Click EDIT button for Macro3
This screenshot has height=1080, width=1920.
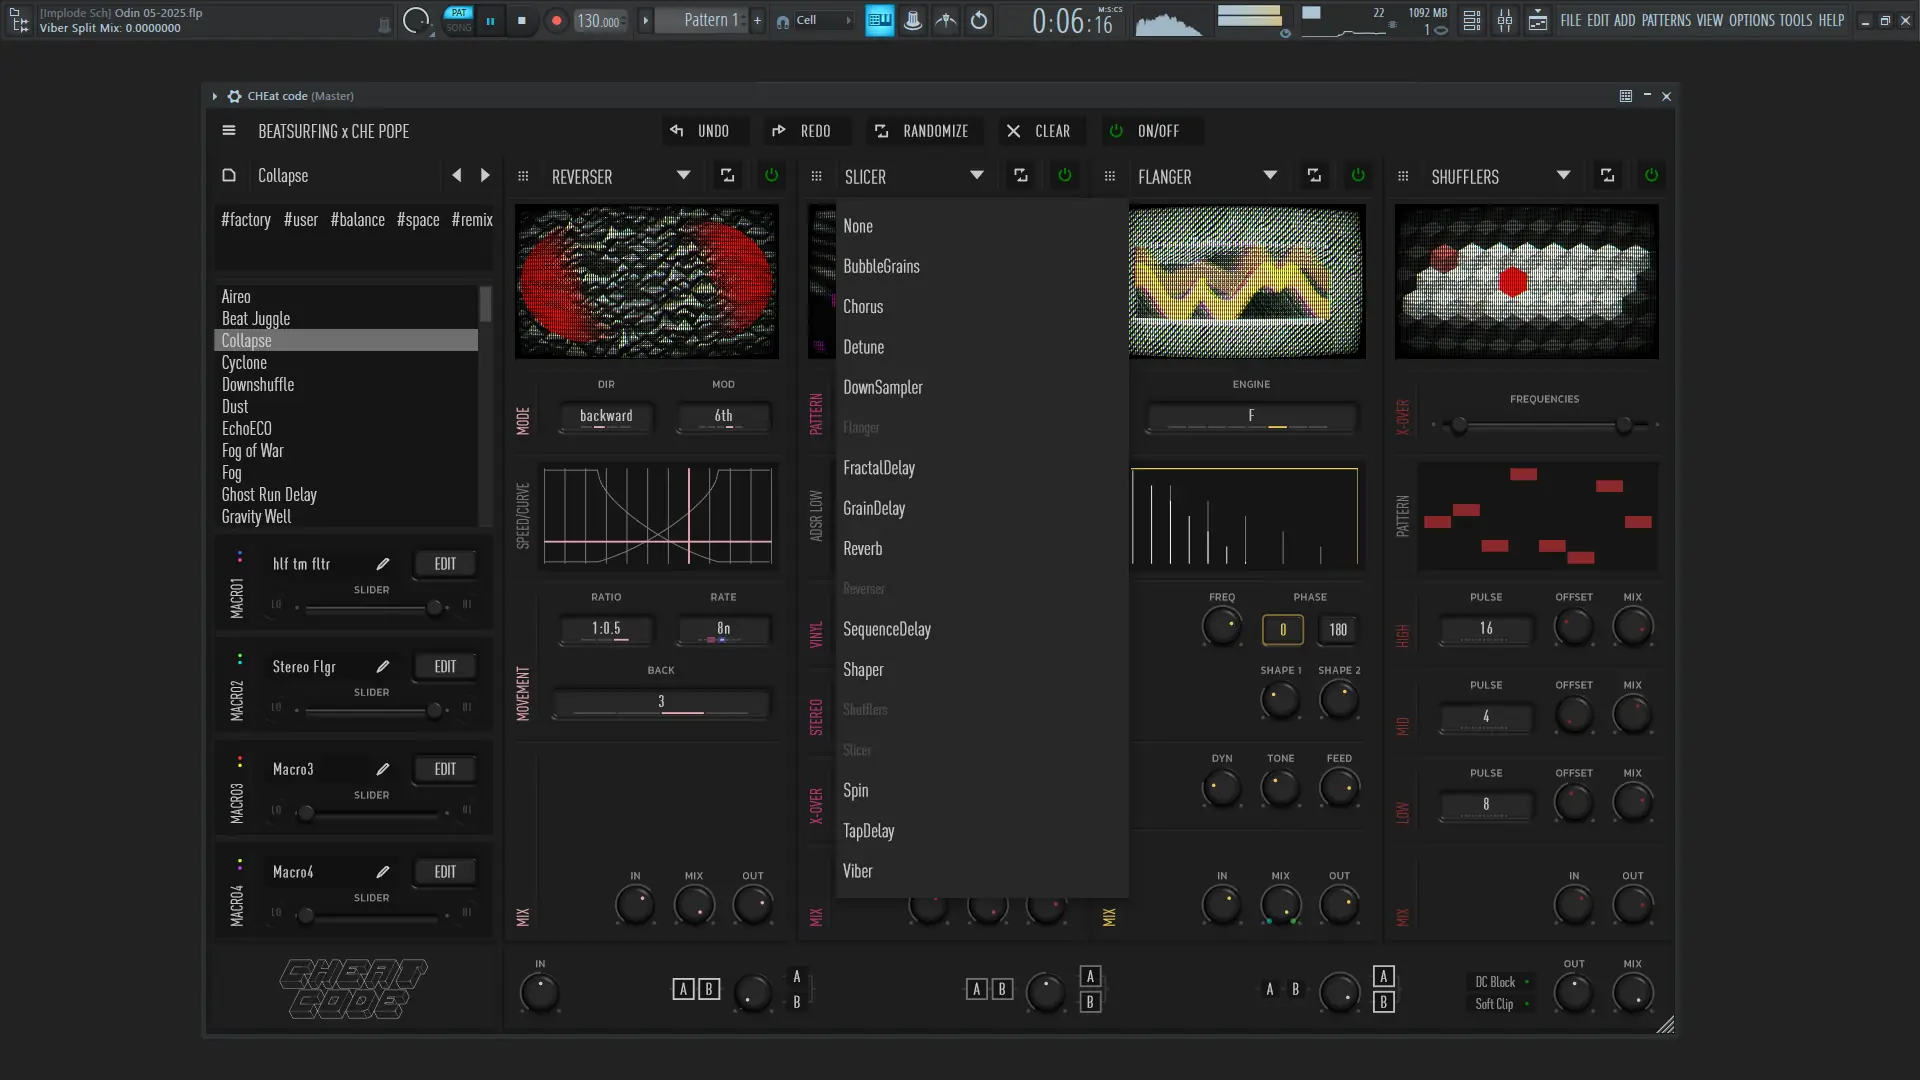(445, 769)
